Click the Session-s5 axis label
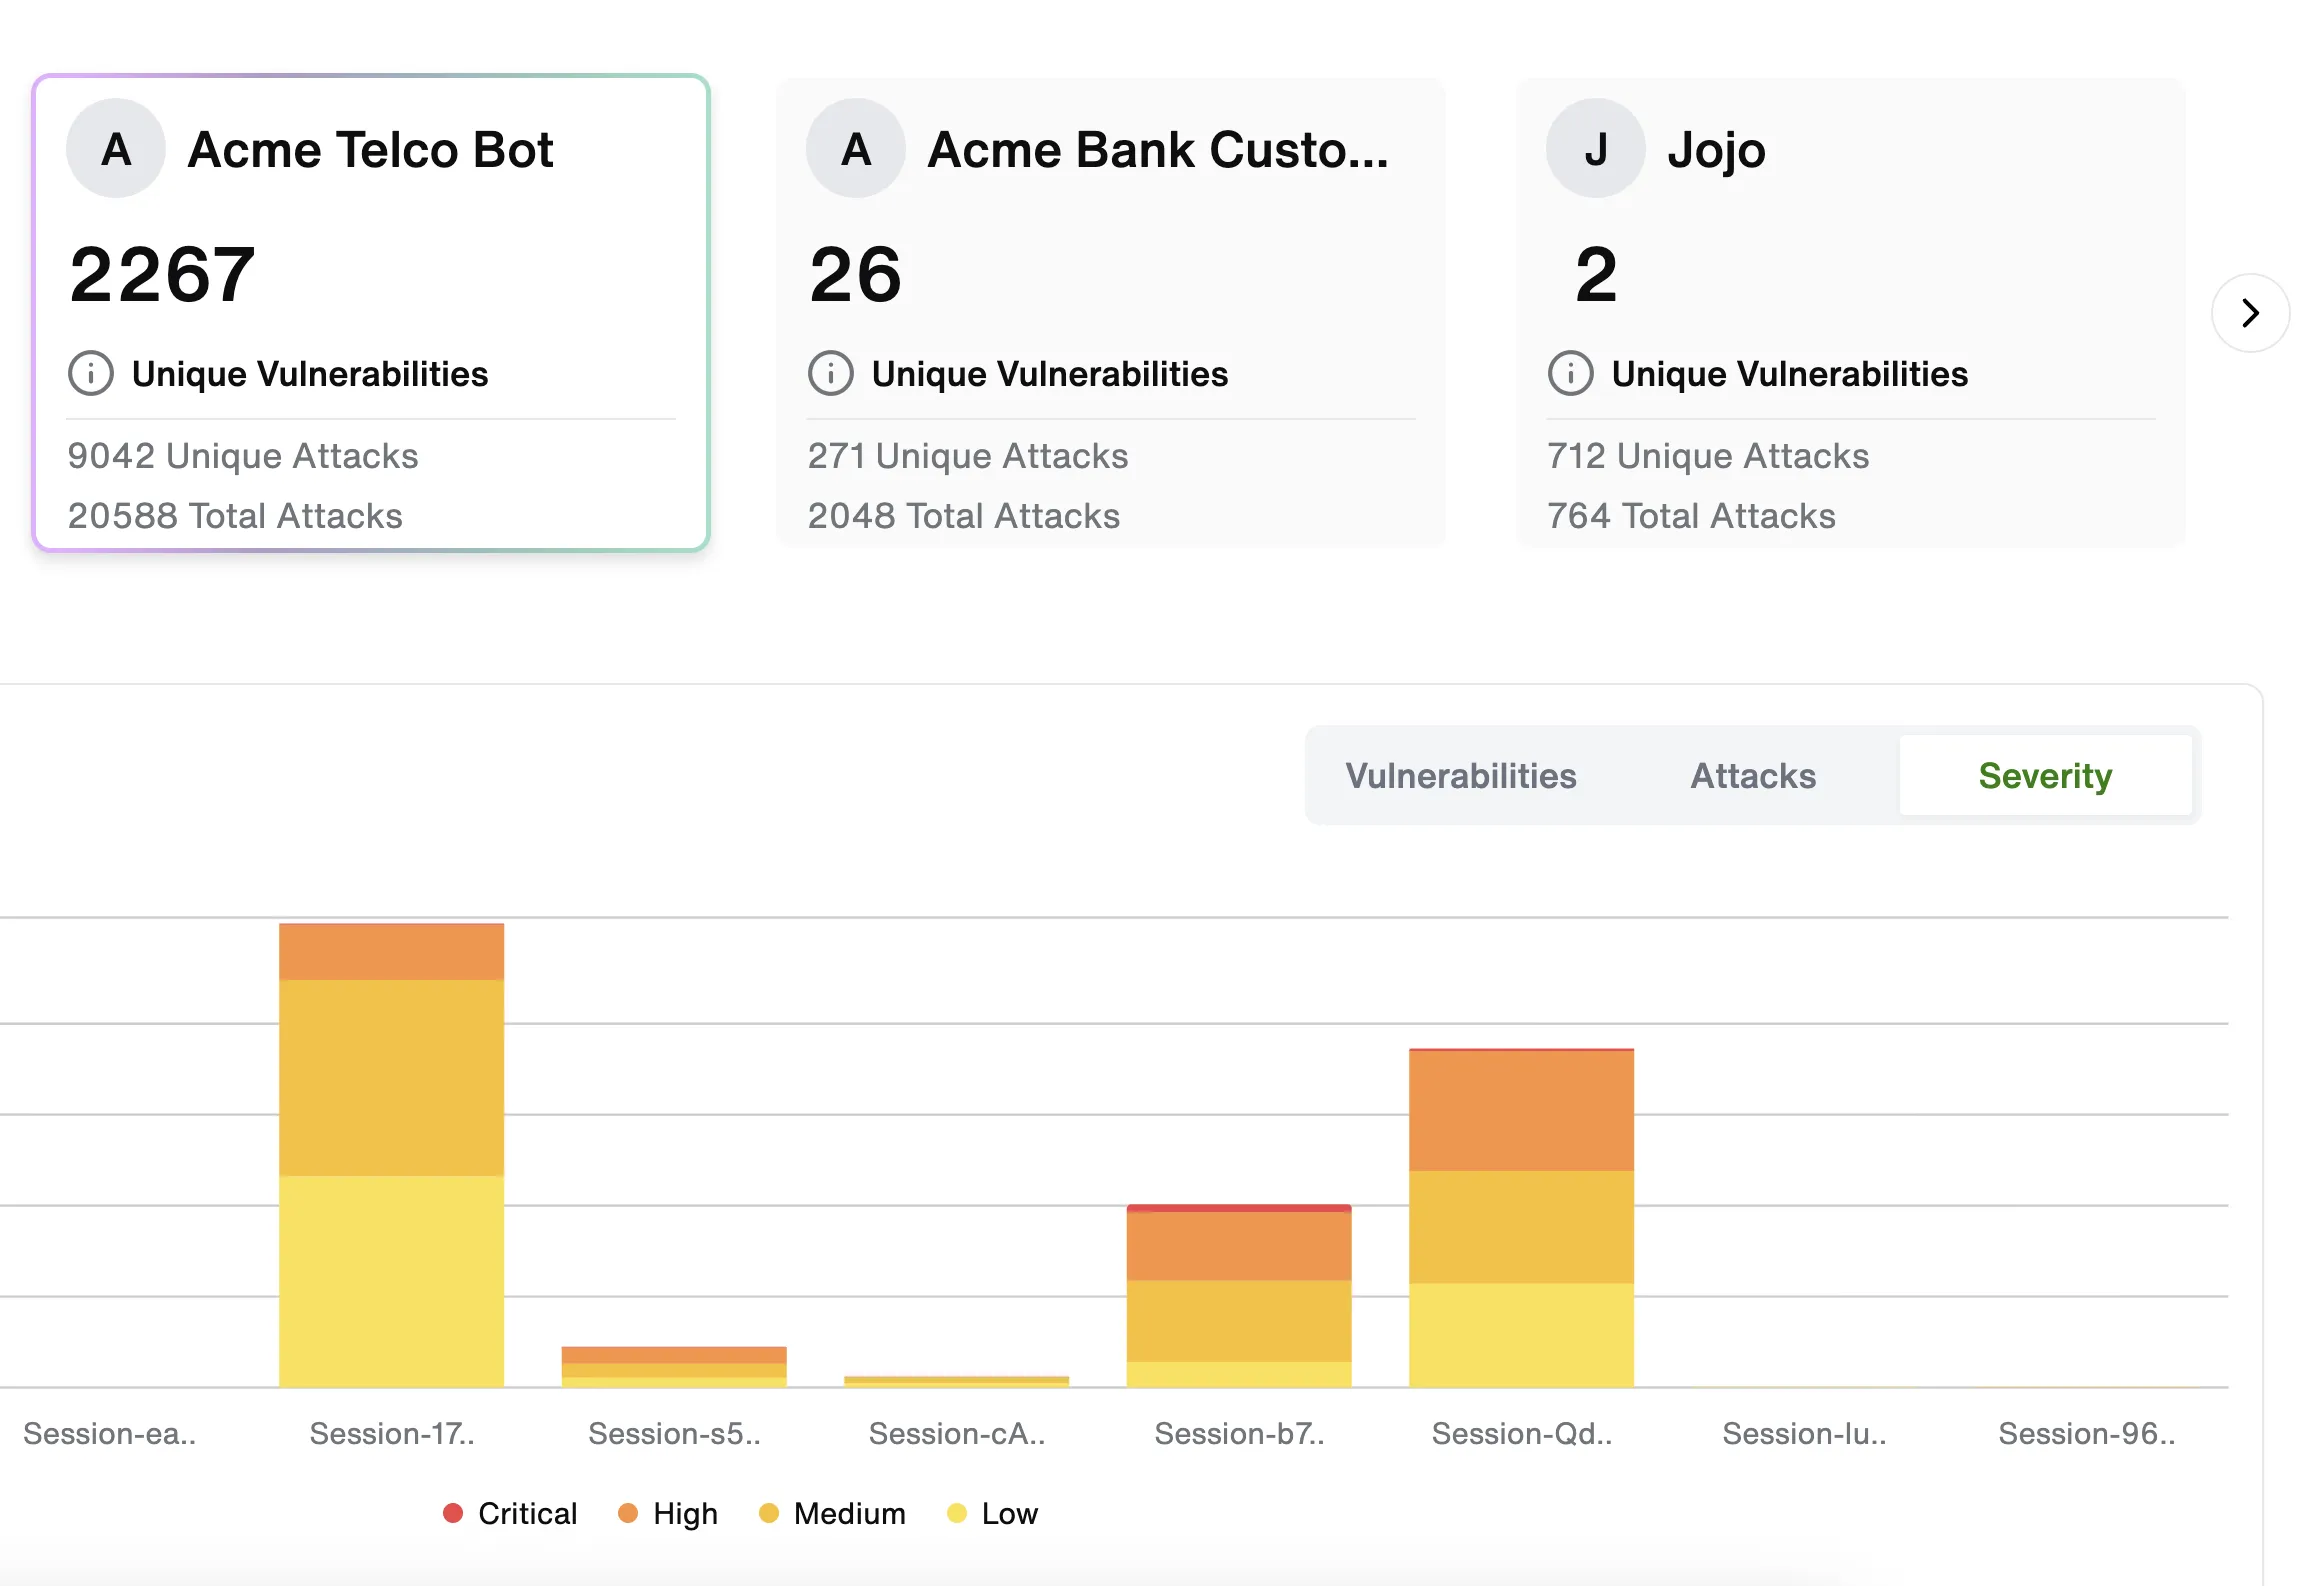 [674, 1434]
